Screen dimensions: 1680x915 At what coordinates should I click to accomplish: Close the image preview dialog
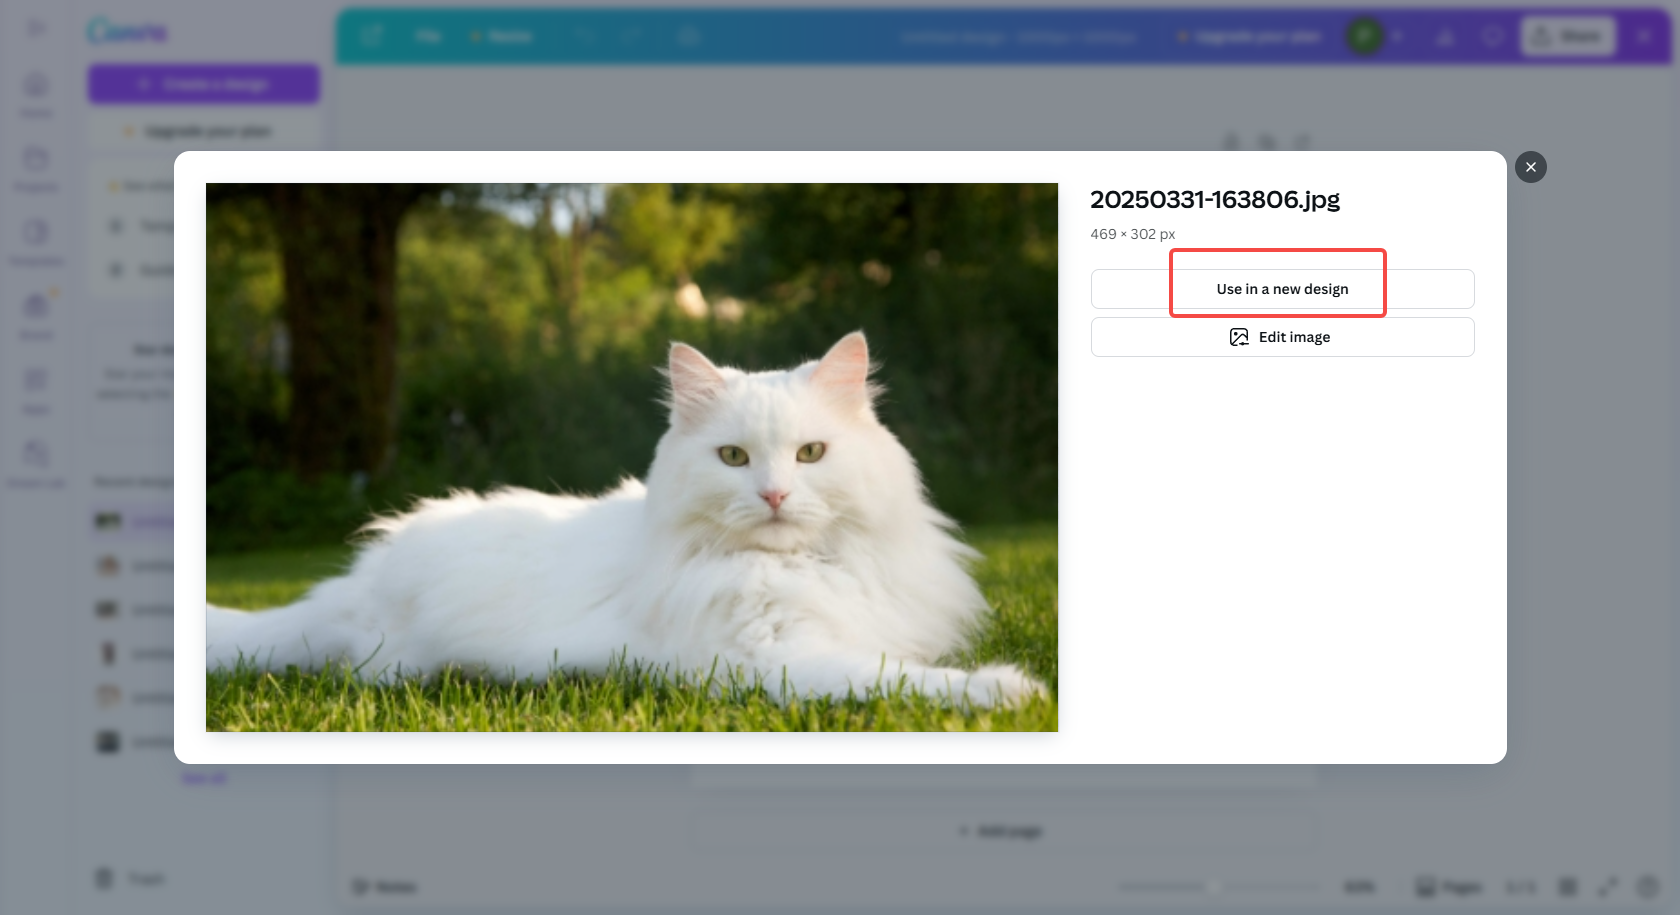pyautogui.click(x=1530, y=167)
